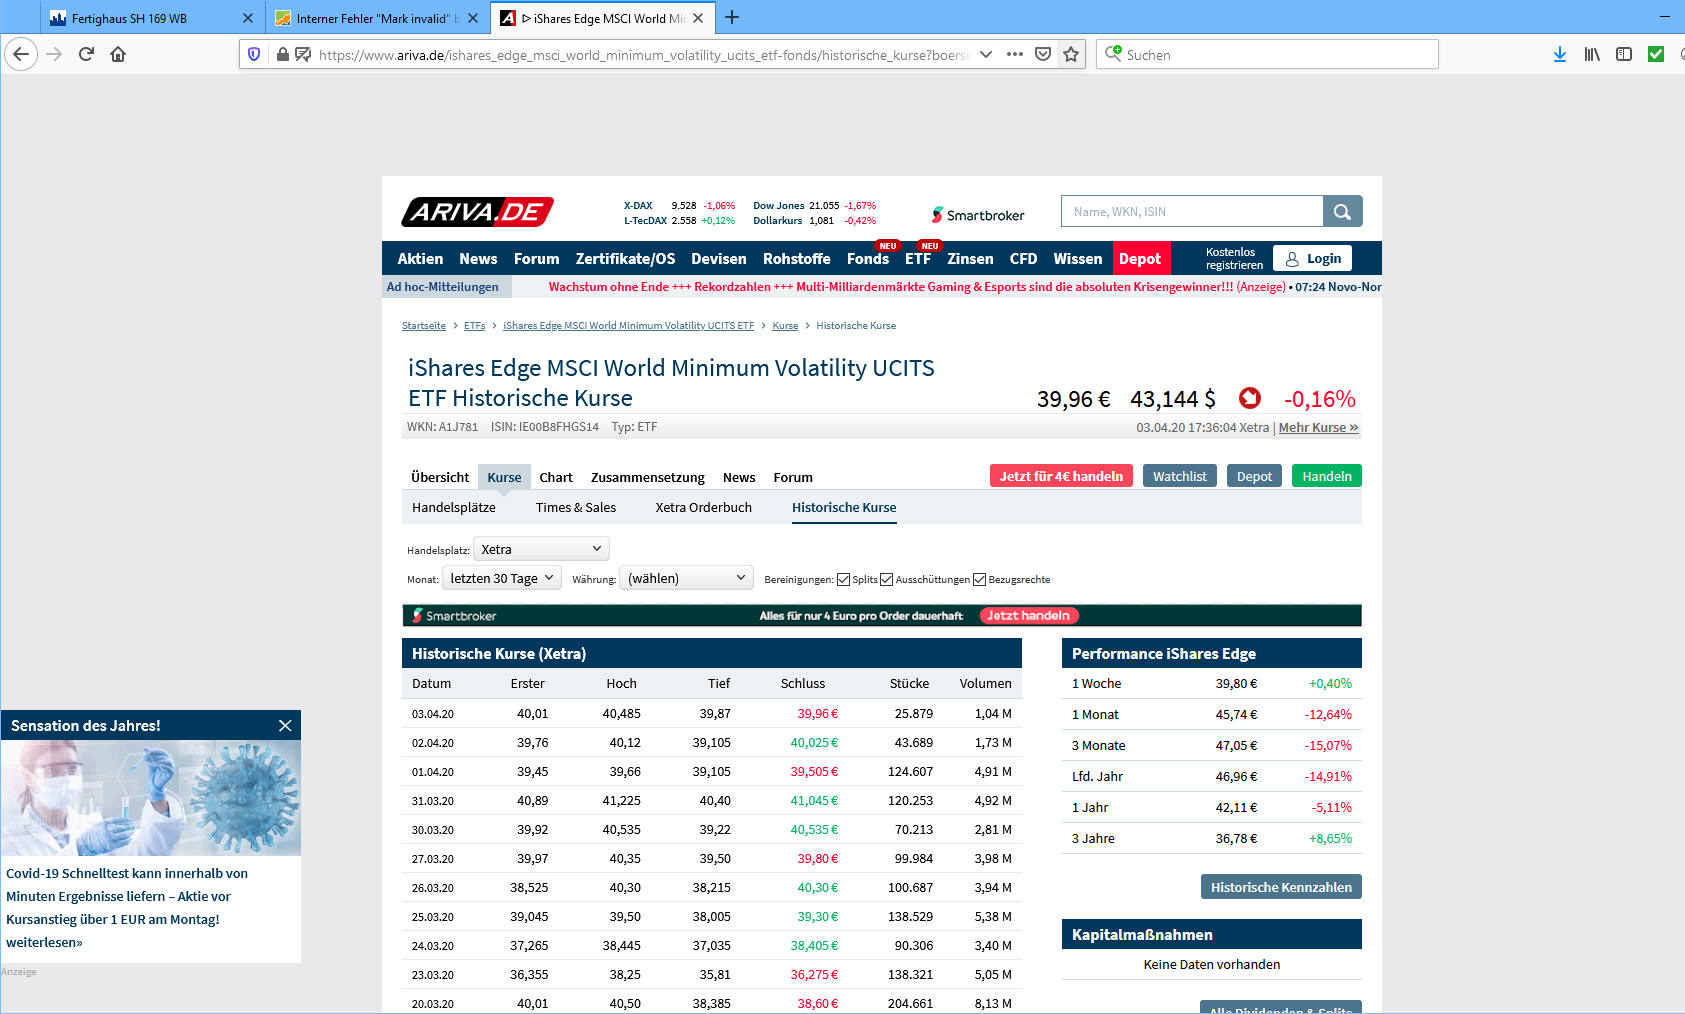Toggle the Ausschüttungen checkbox

[886, 580]
